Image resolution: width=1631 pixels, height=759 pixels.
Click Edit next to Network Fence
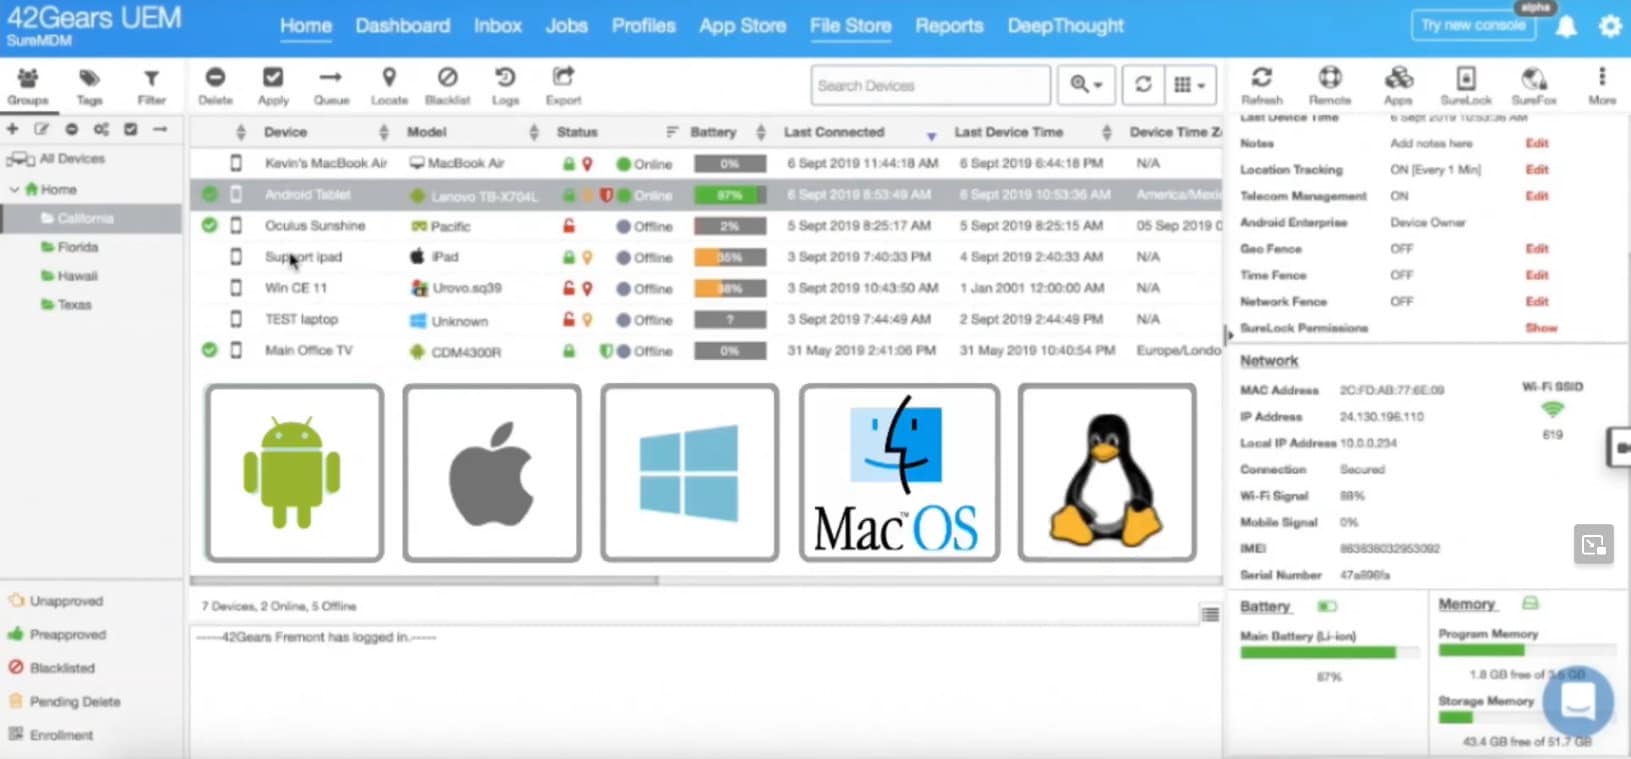[1537, 302]
